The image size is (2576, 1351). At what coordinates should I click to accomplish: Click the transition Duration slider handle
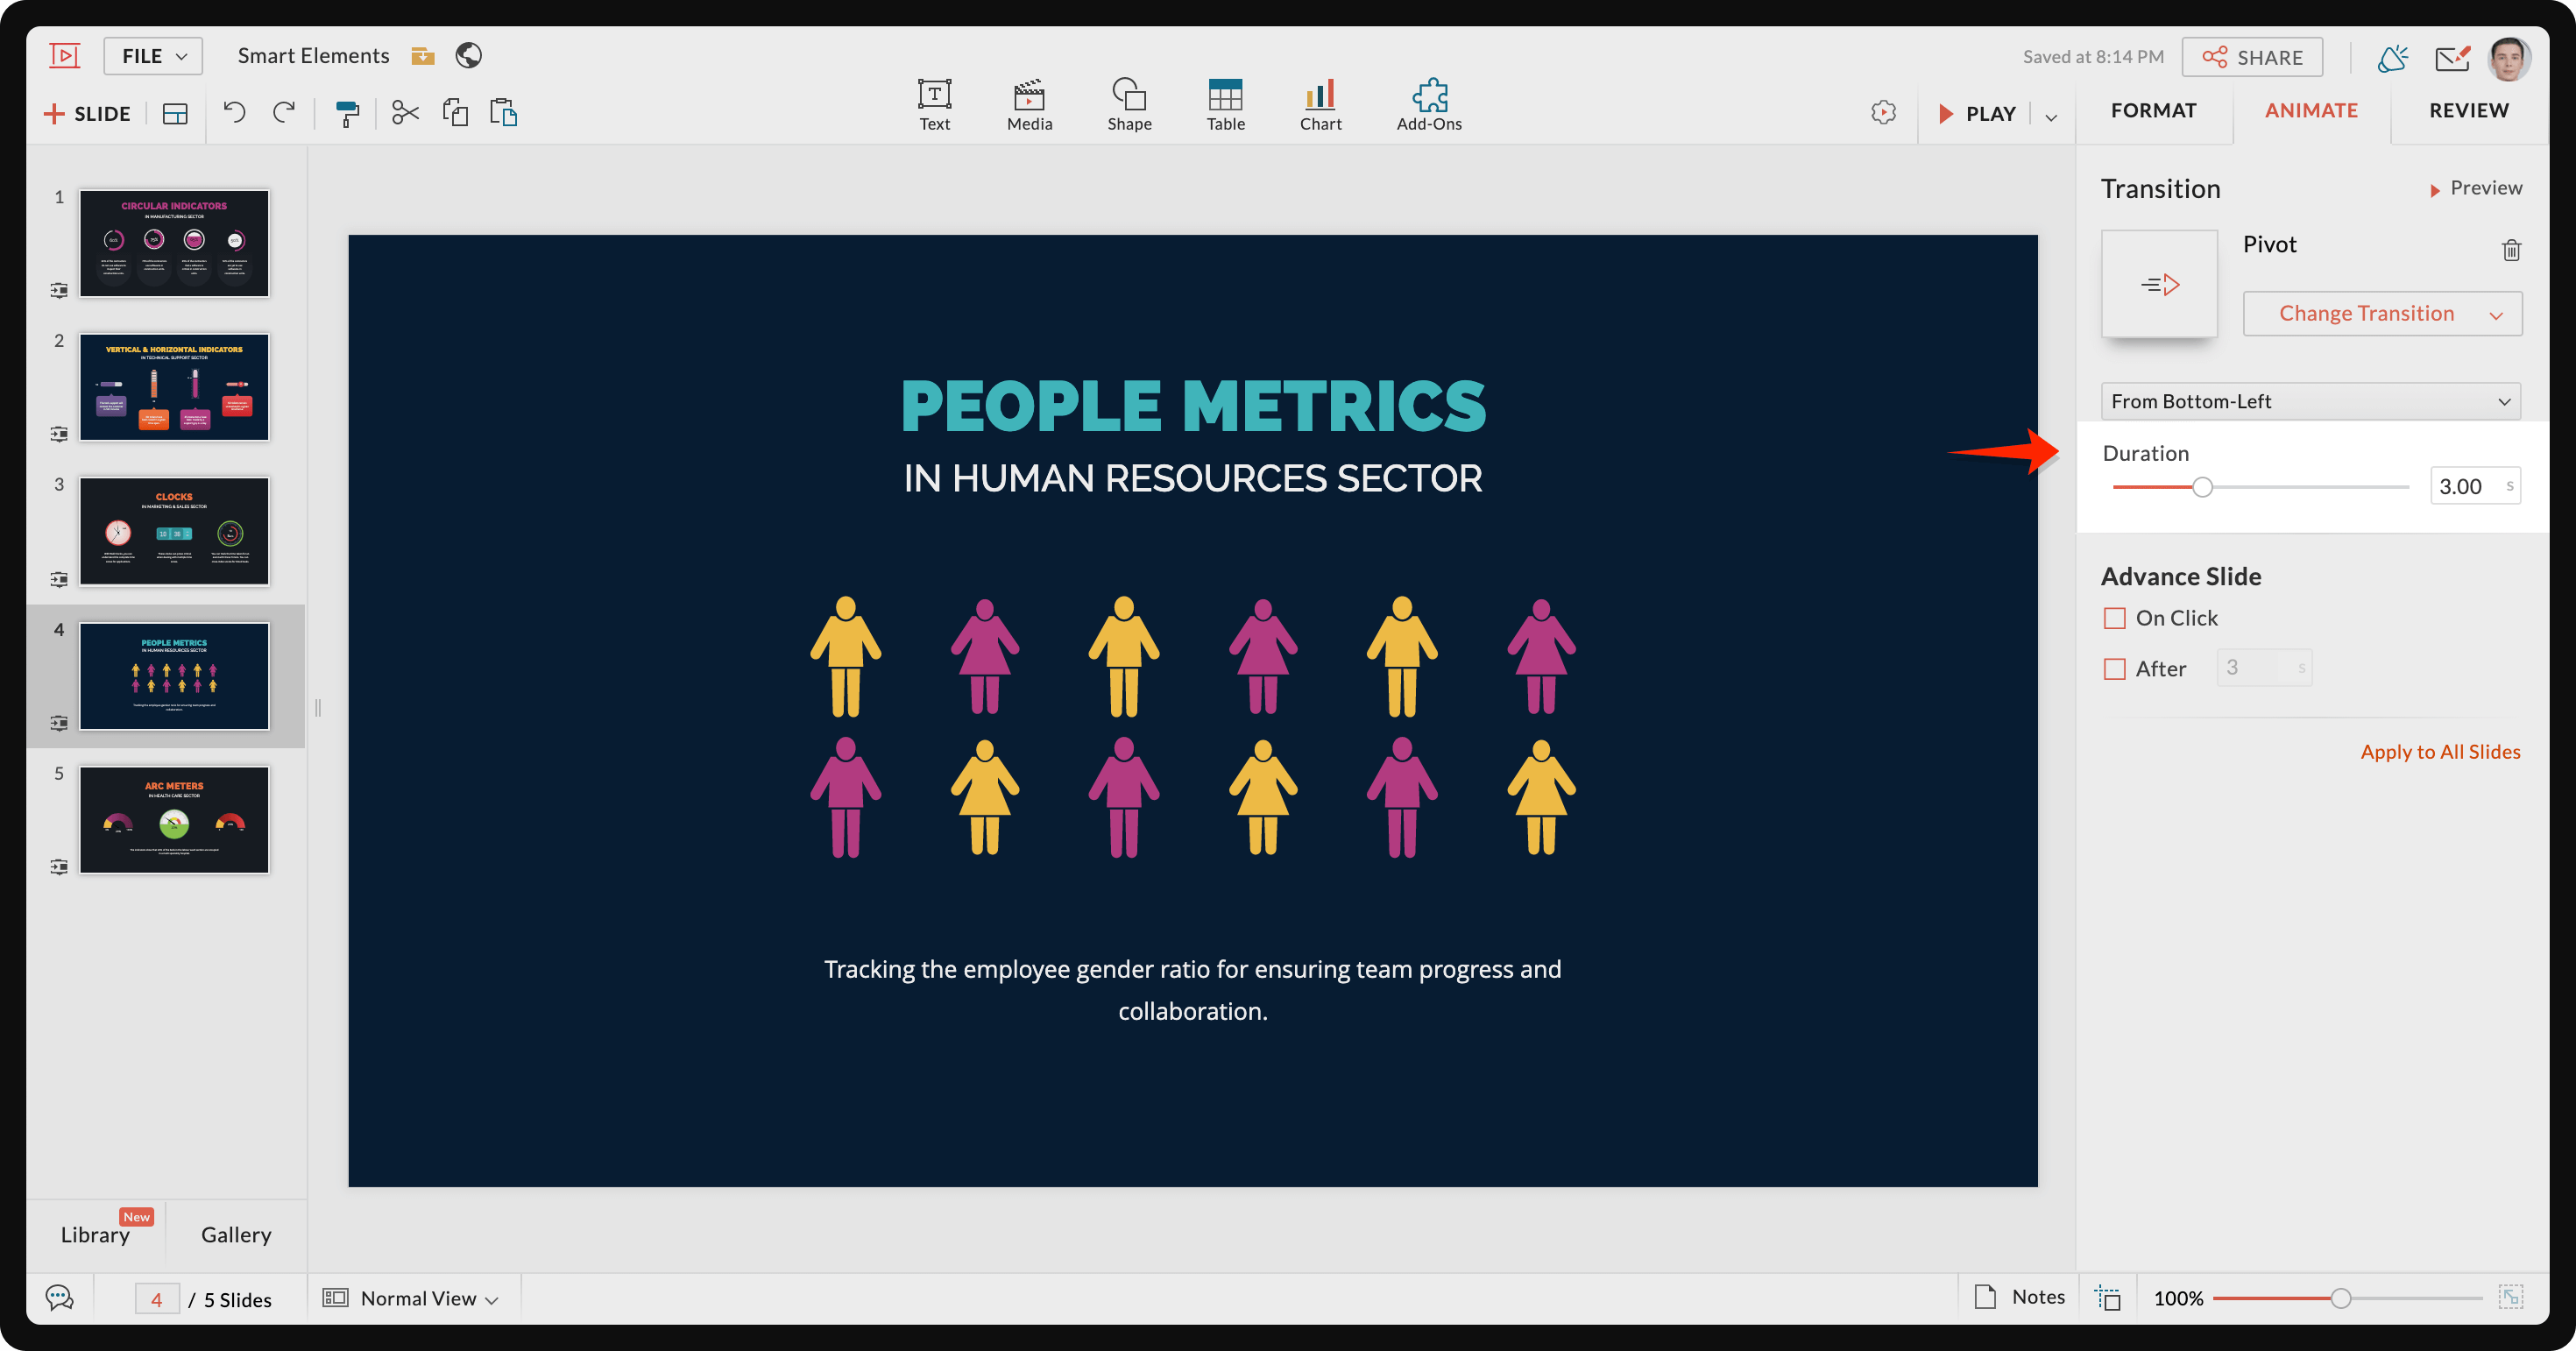pyautogui.click(x=2202, y=487)
